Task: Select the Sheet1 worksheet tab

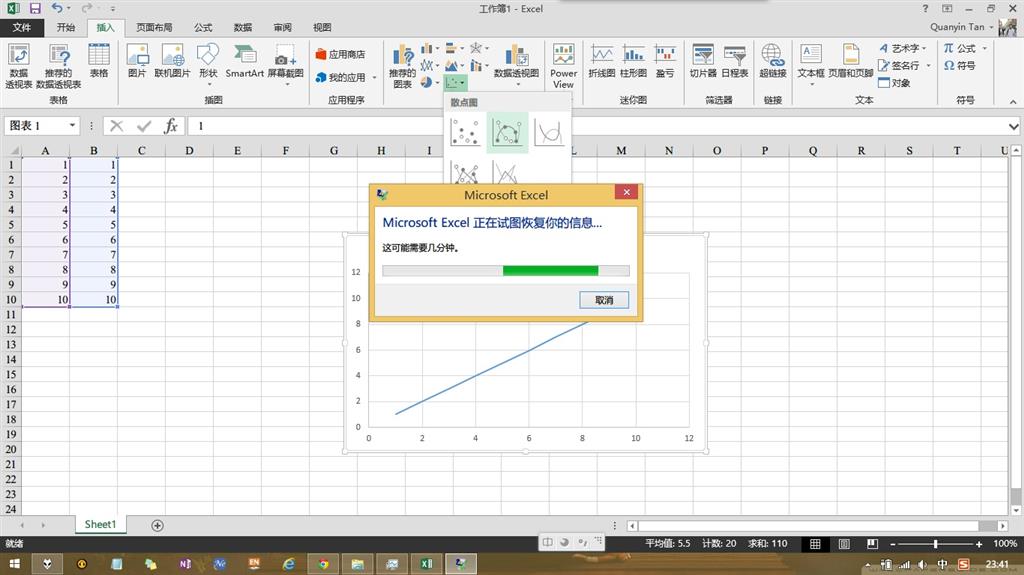Action: pyautogui.click(x=100, y=524)
